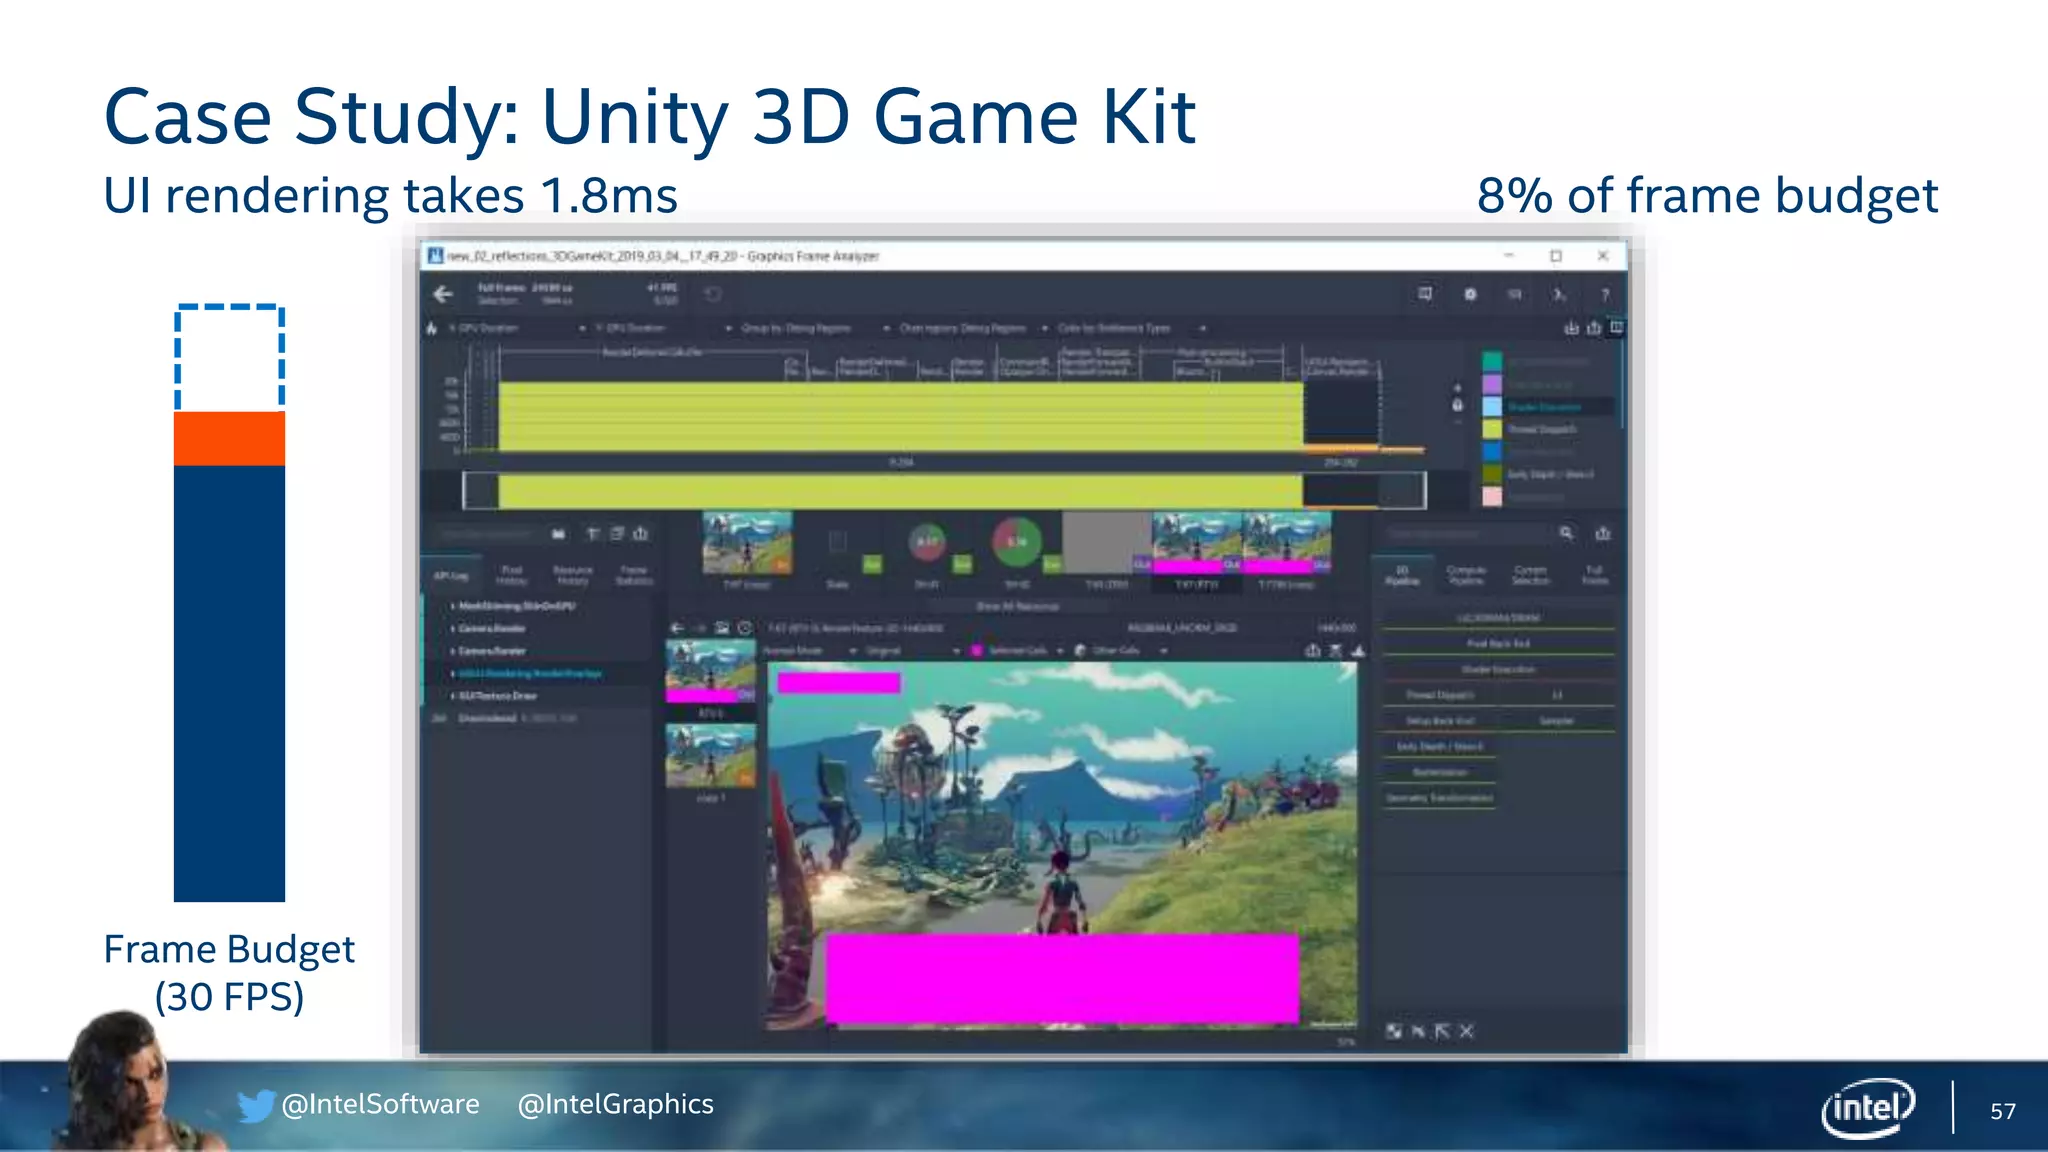Screen dimensions: 2048x1152
Task: Click the first game scene thumbnail in resource strip
Action: coord(747,543)
